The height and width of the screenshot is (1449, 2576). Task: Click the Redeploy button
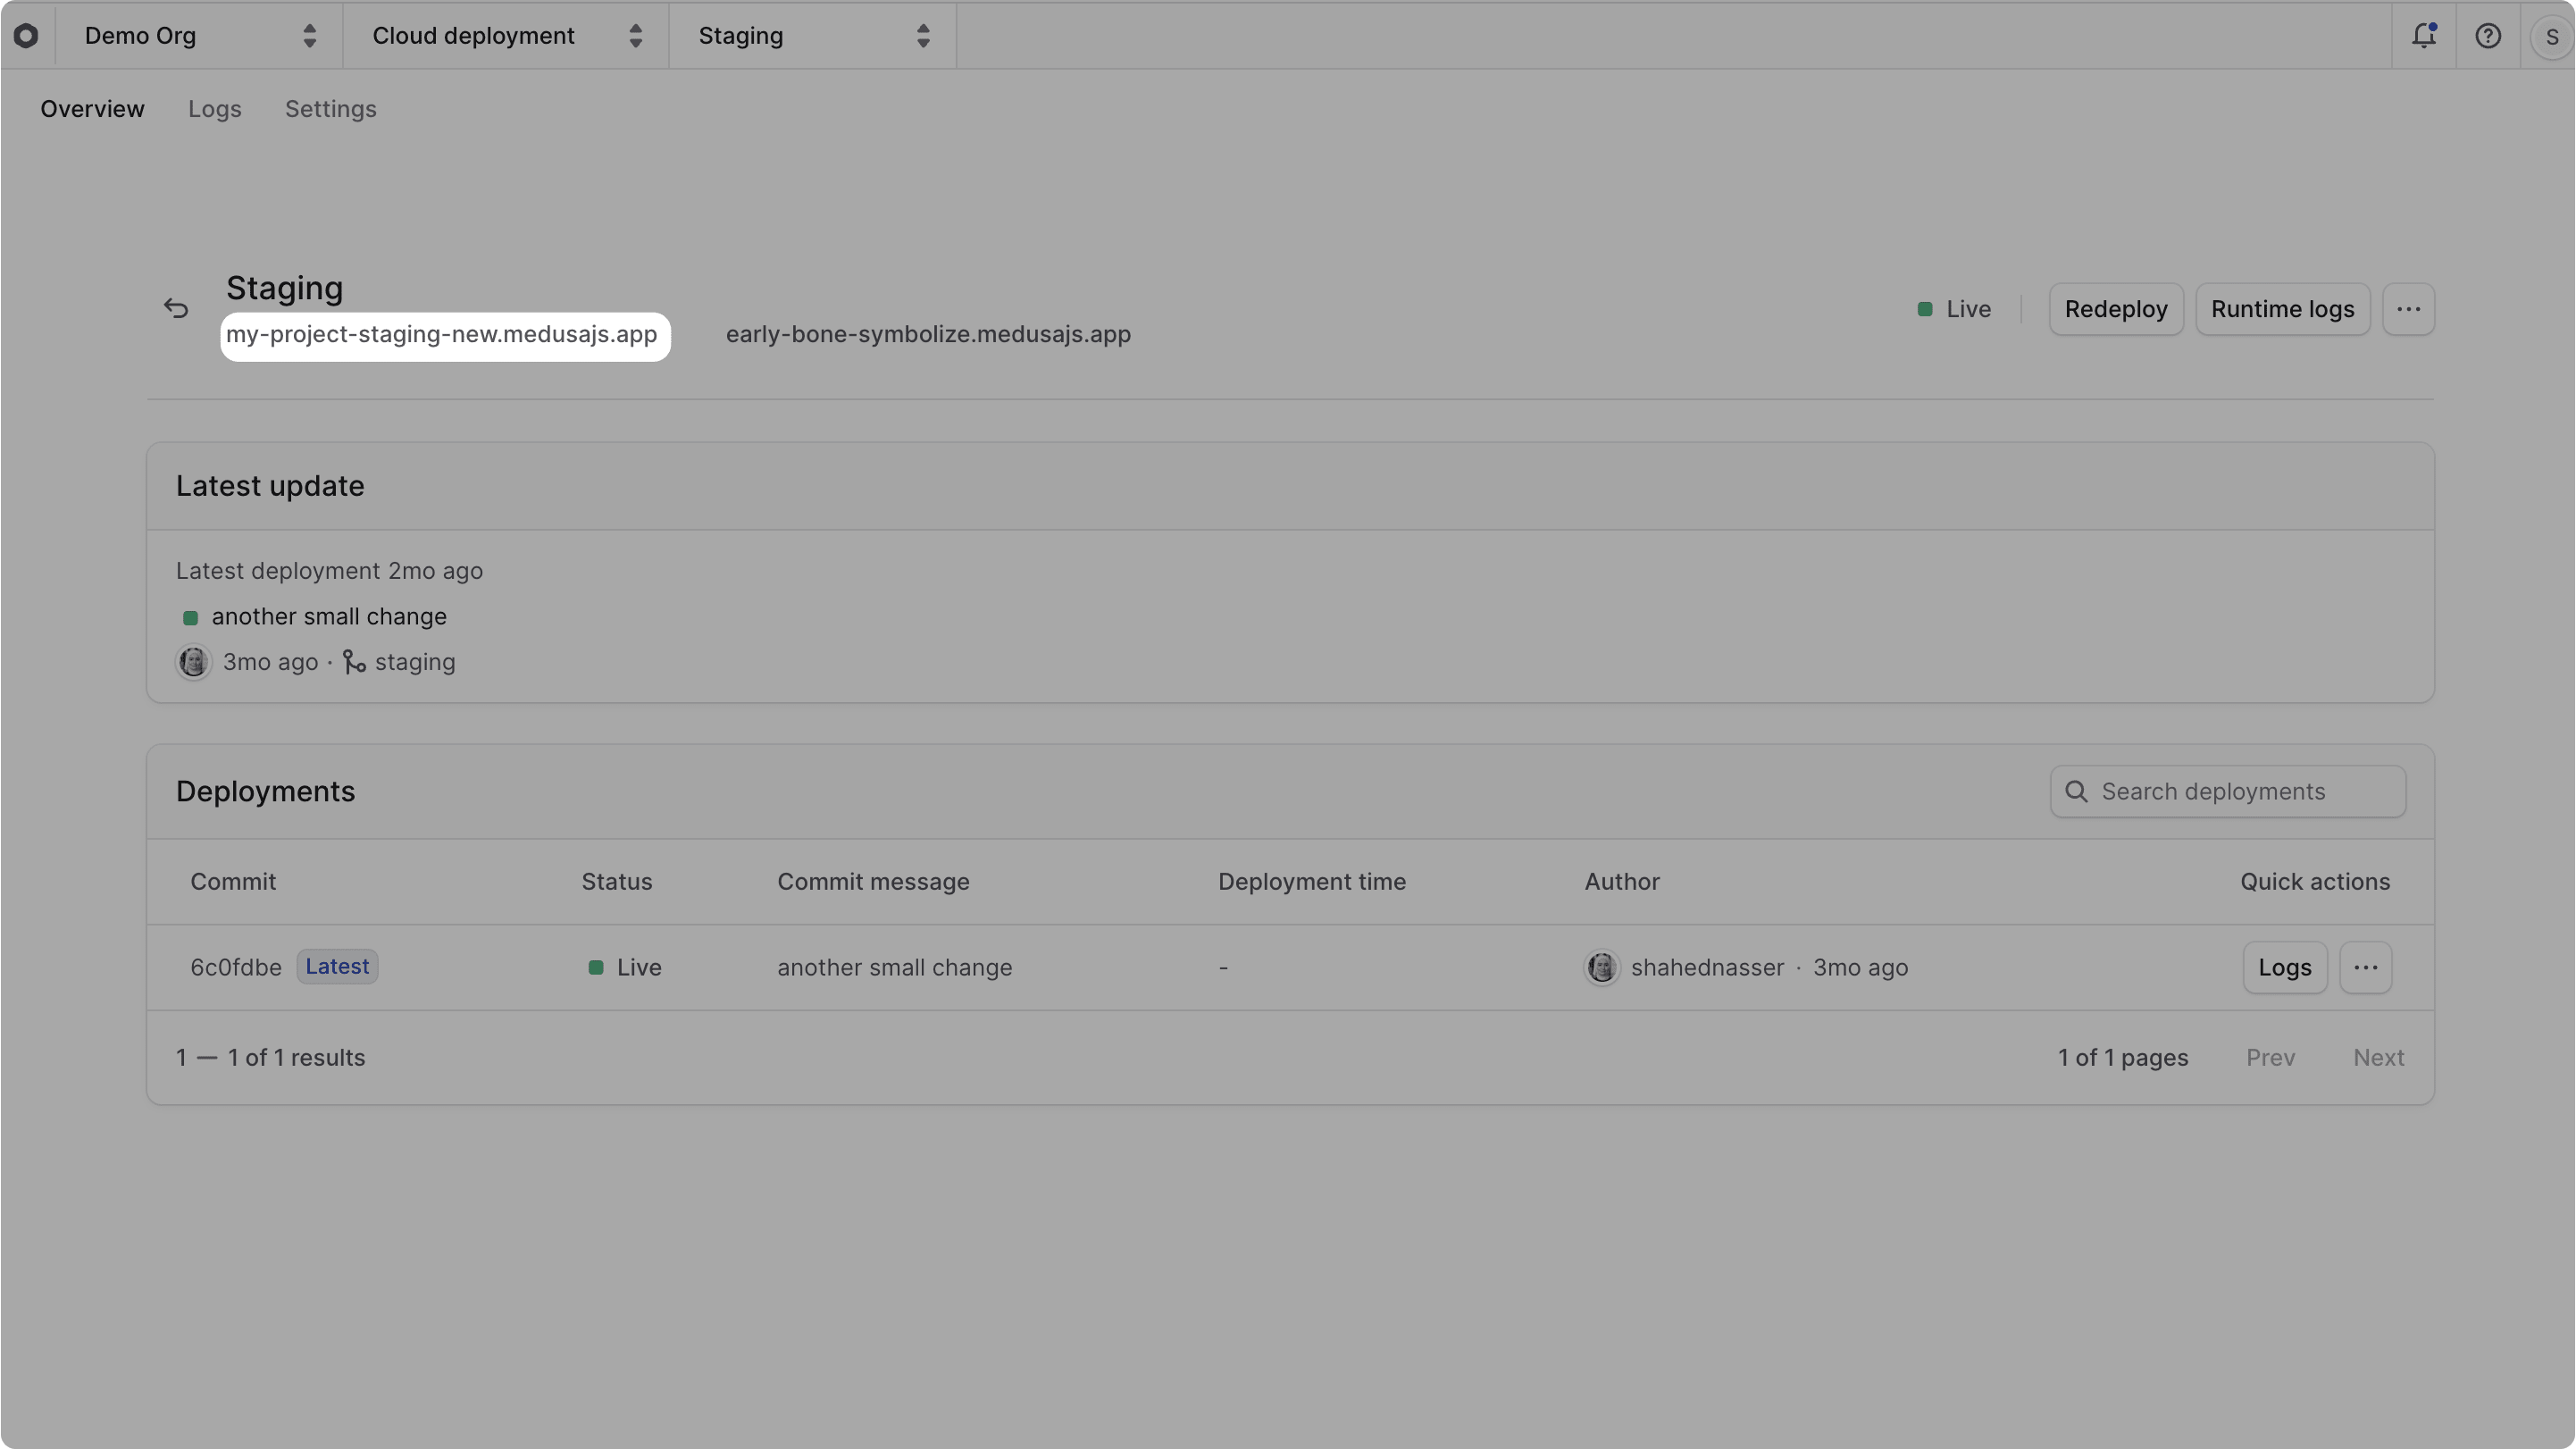[2115, 309]
